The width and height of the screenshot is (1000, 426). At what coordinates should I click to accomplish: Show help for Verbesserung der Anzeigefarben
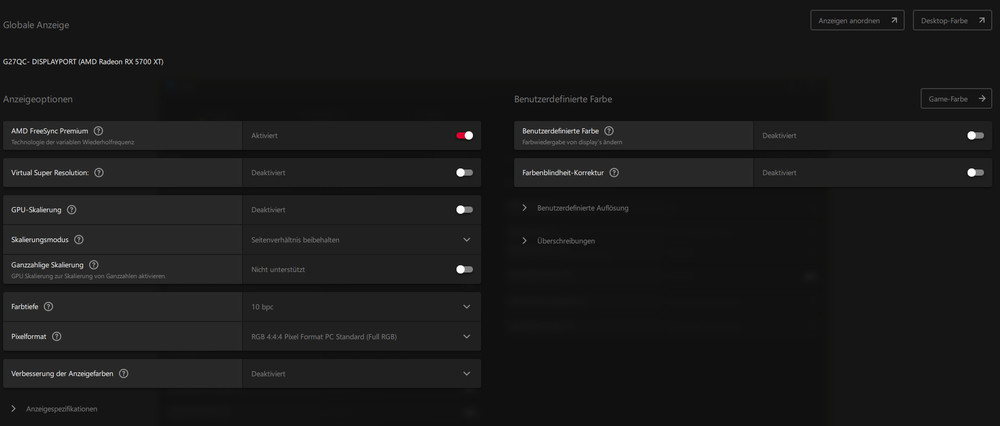(124, 374)
